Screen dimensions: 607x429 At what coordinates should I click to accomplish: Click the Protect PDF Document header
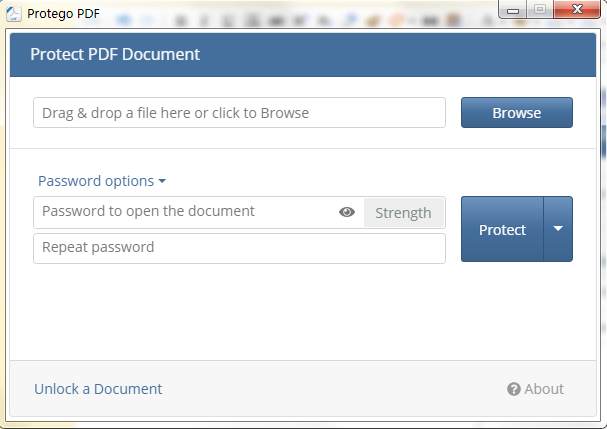(115, 54)
